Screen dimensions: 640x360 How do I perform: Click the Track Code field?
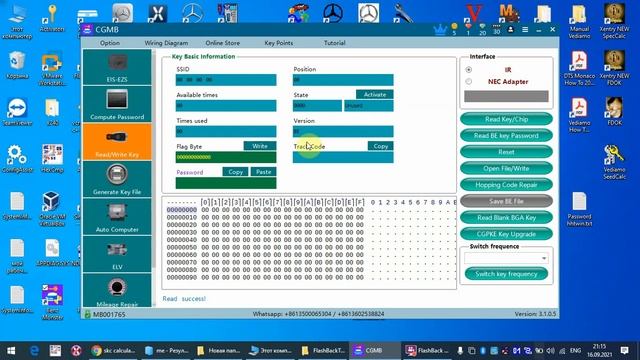coord(343,157)
